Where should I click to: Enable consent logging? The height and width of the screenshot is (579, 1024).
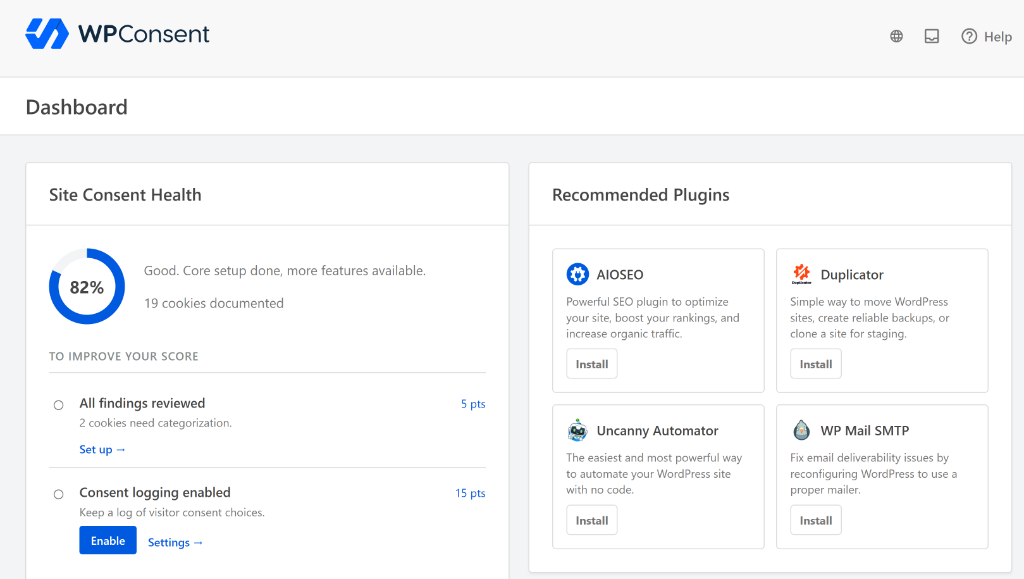point(108,540)
